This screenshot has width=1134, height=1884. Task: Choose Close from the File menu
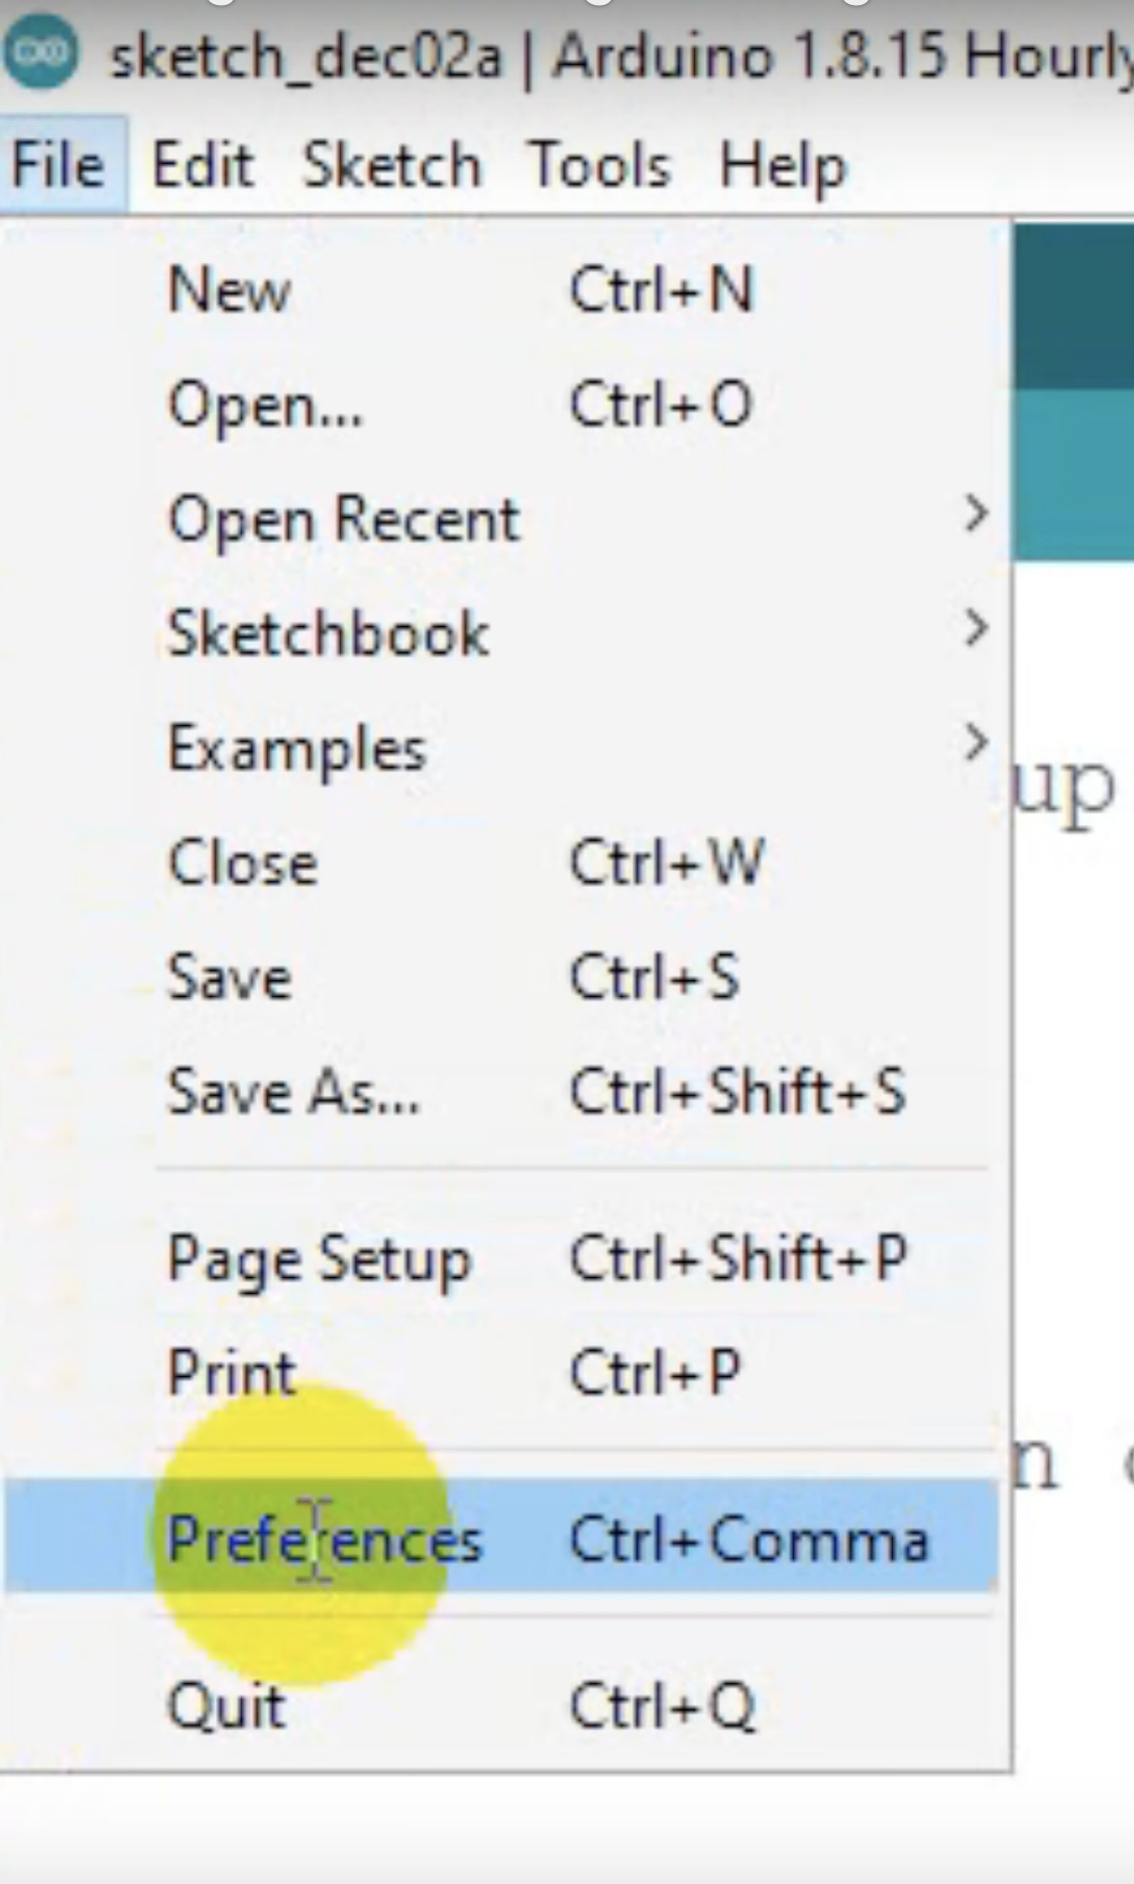pyautogui.click(x=243, y=863)
